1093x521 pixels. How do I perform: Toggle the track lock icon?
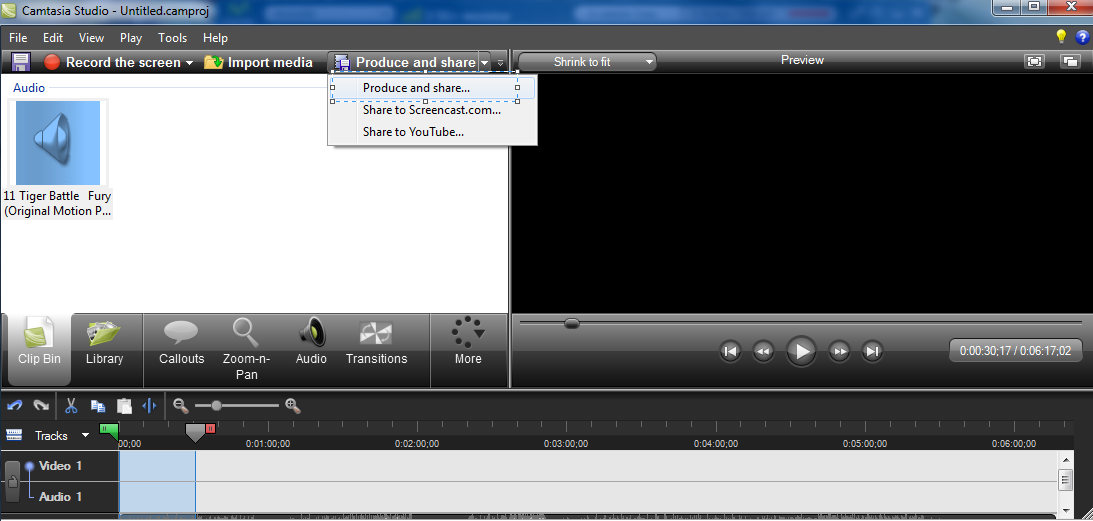[x=13, y=482]
